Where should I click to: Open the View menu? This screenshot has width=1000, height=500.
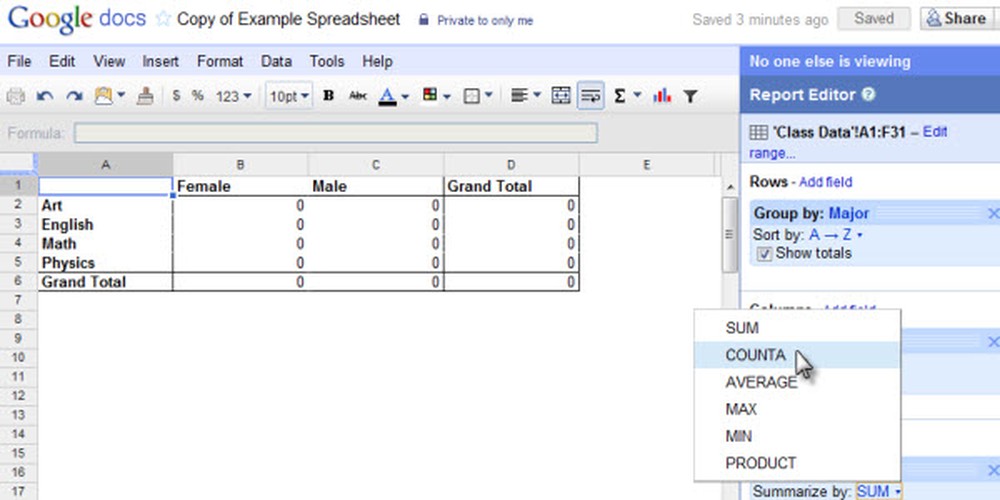click(x=109, y=62)
